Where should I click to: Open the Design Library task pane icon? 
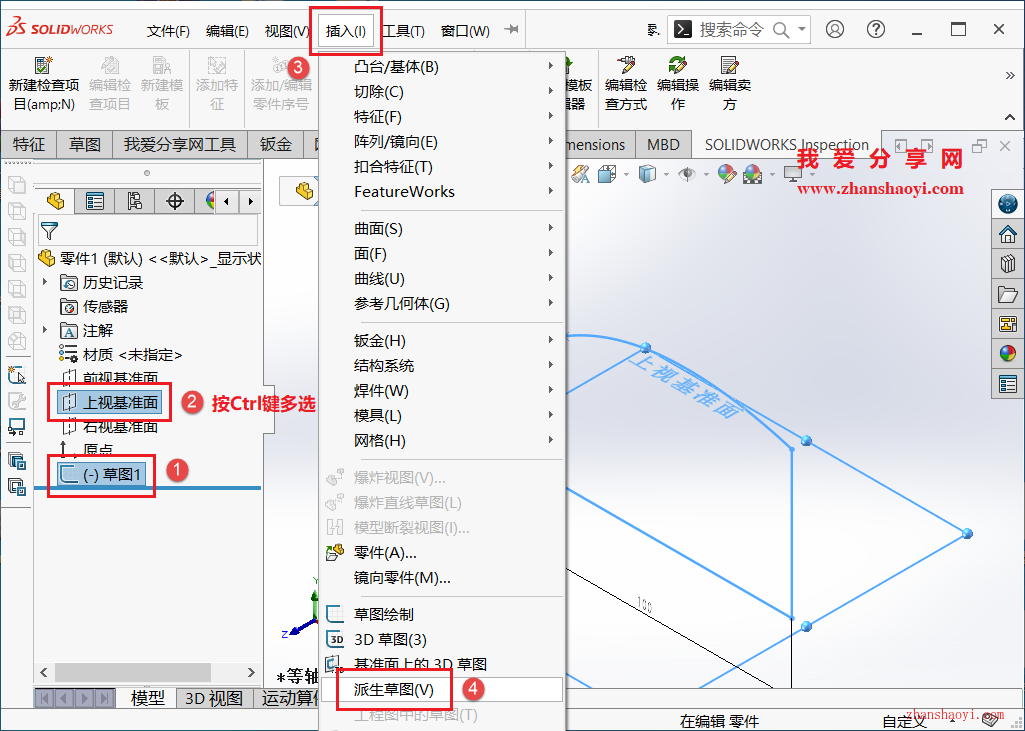pos(1008,264)
